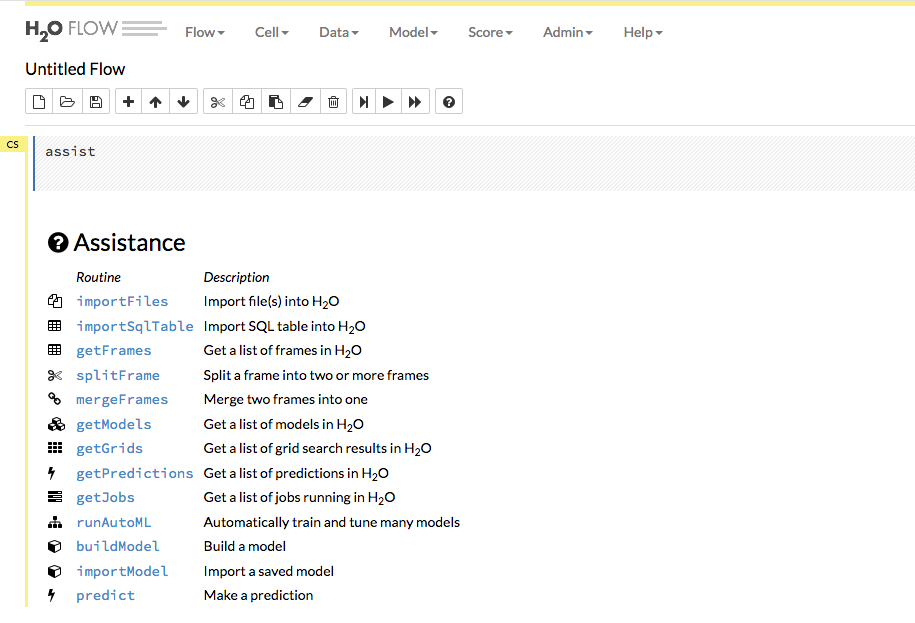Screen dimensions: 915x623
Task: Open the Model dropdown menu
Action: click(413, 32)
